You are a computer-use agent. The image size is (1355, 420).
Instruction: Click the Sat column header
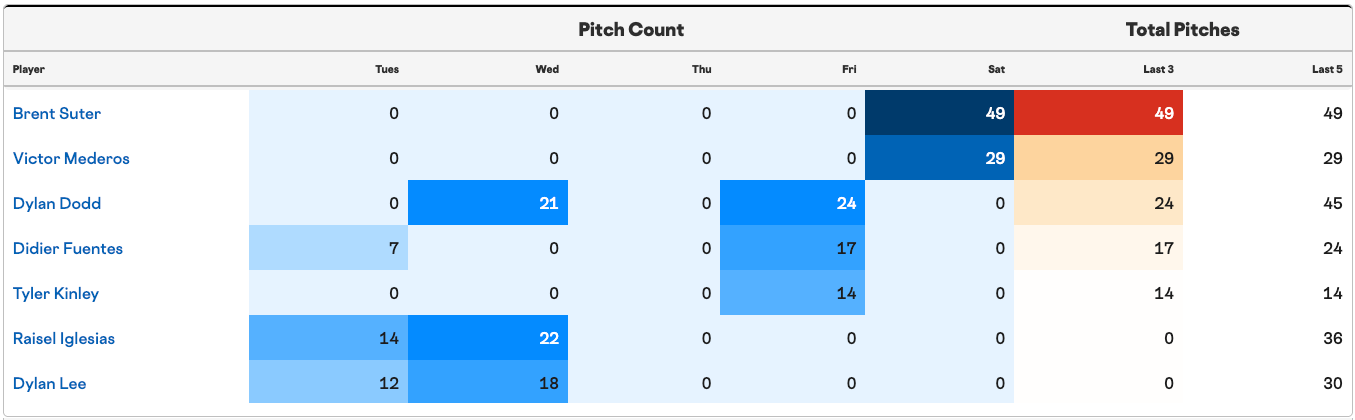coord(996,69)
